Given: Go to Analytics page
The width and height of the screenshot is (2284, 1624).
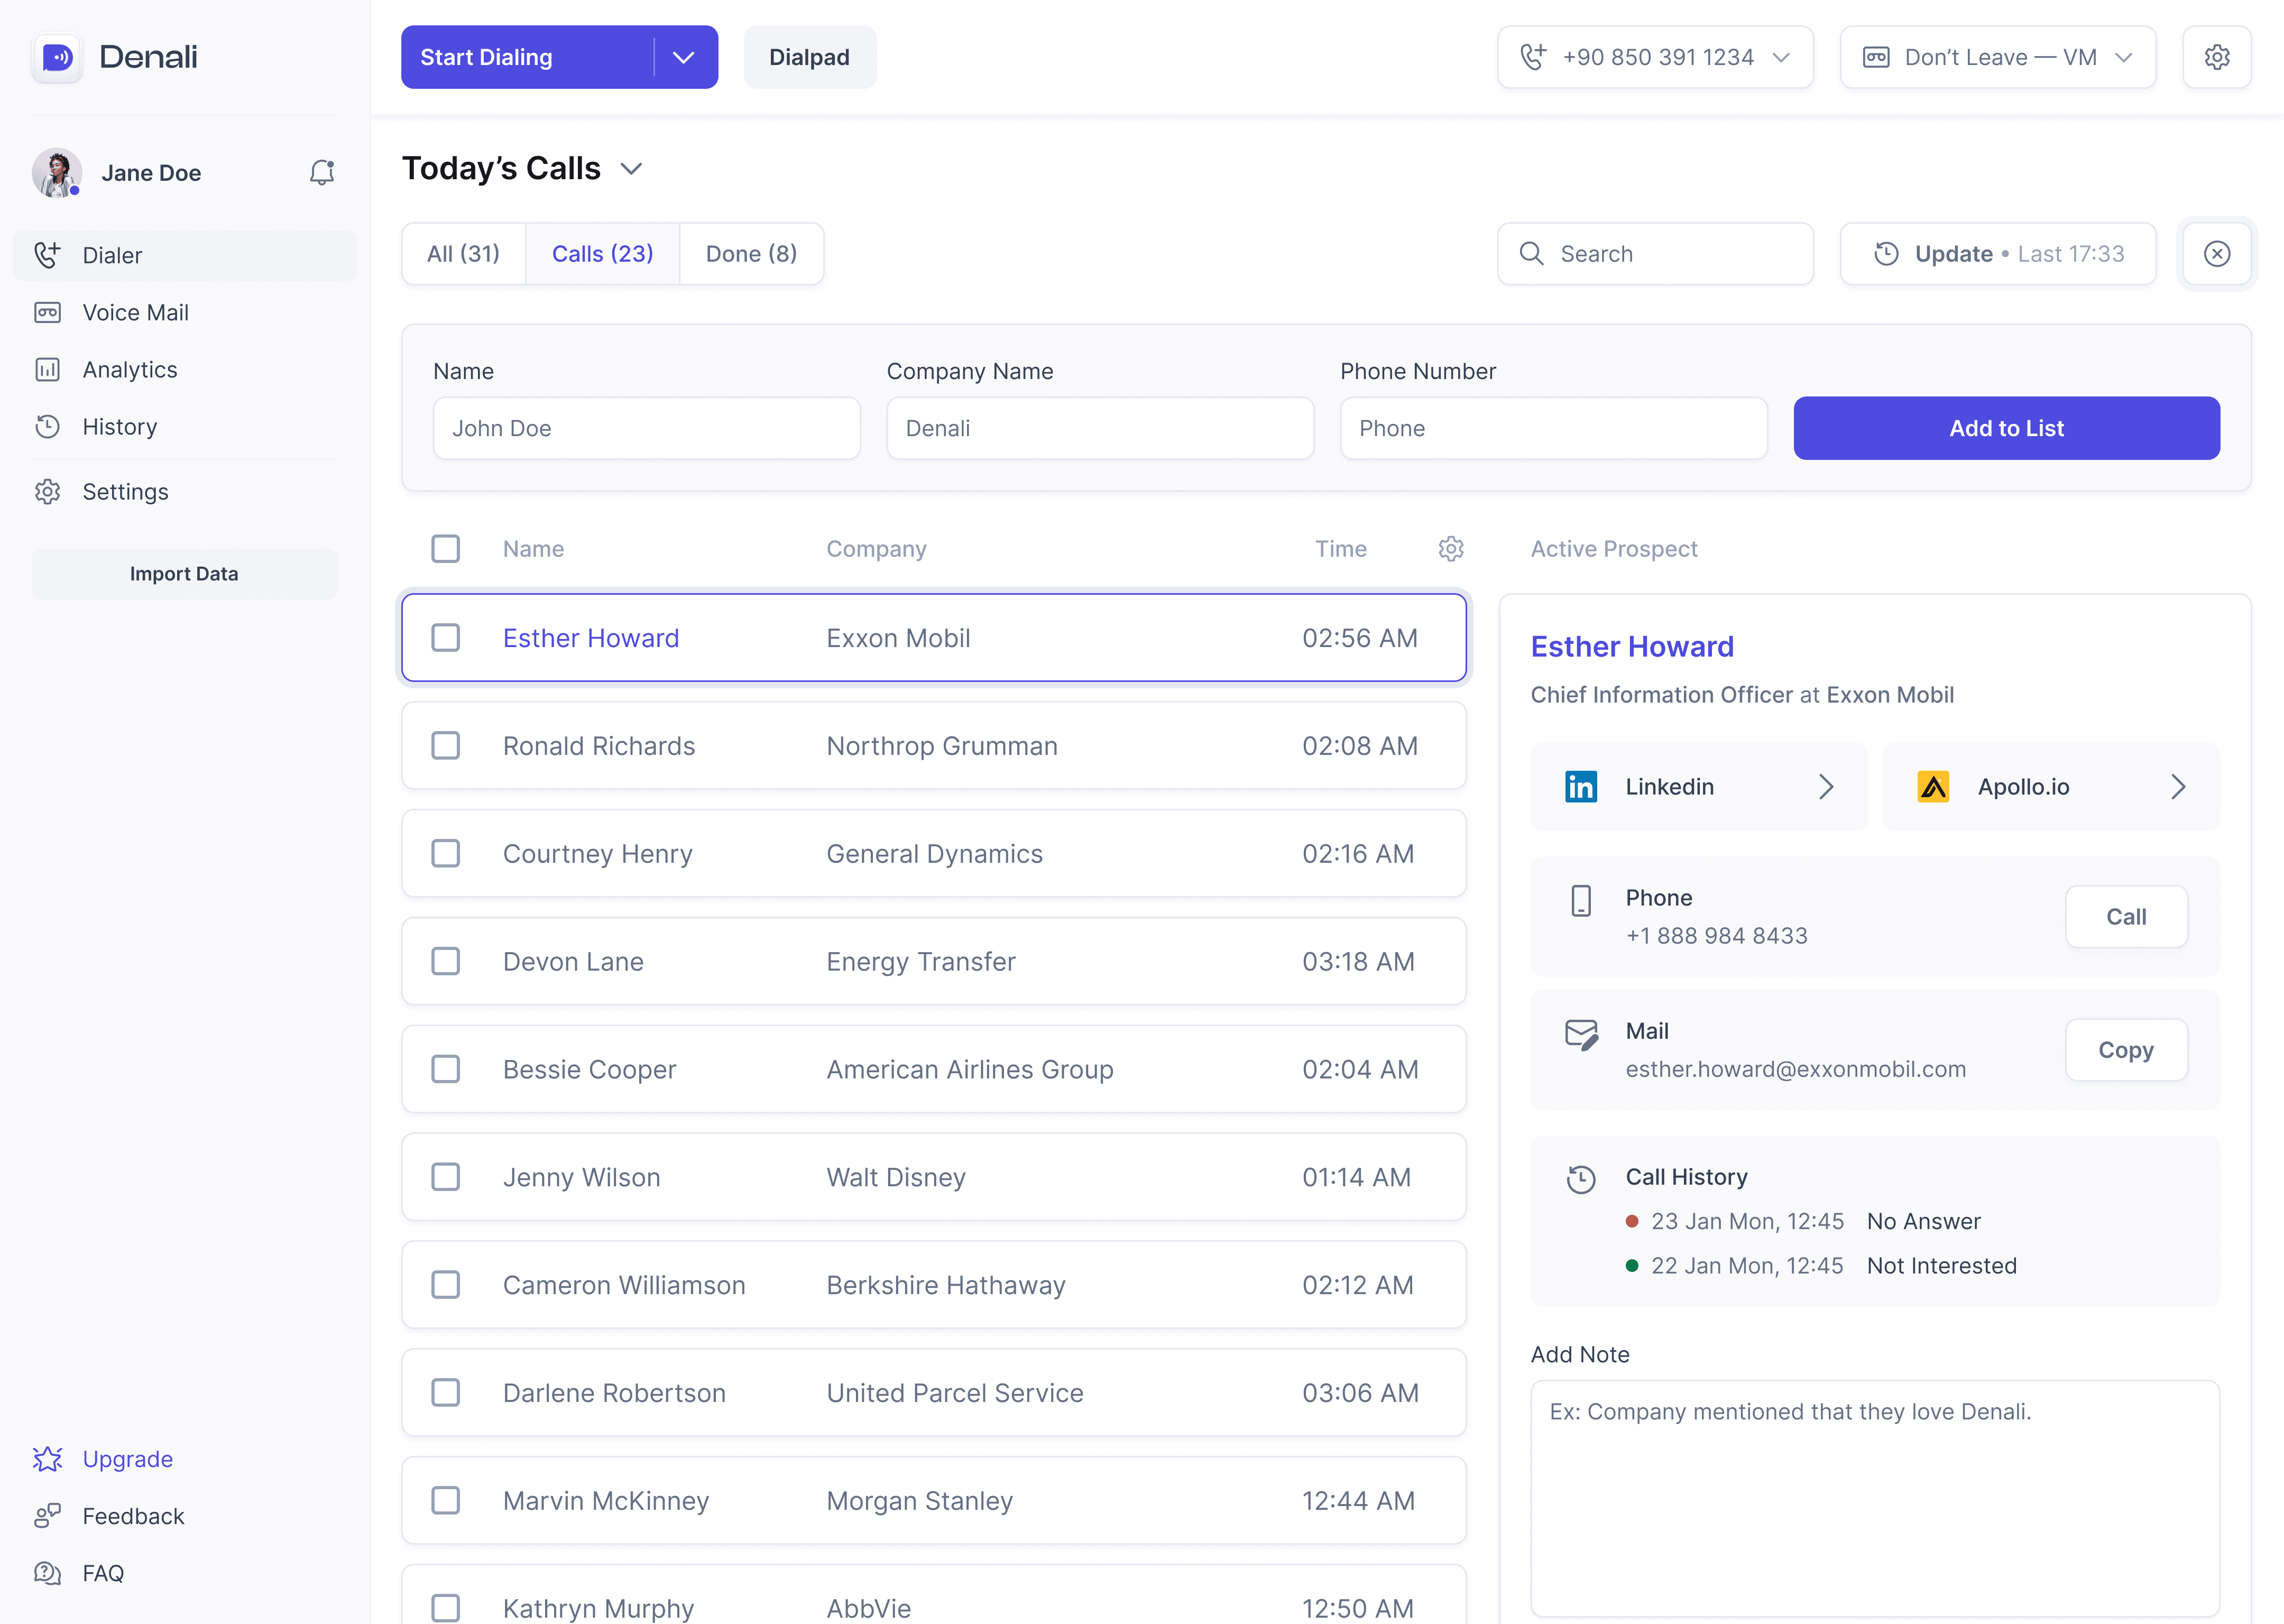Looking at the screenshot, I should tap(185, 370).
